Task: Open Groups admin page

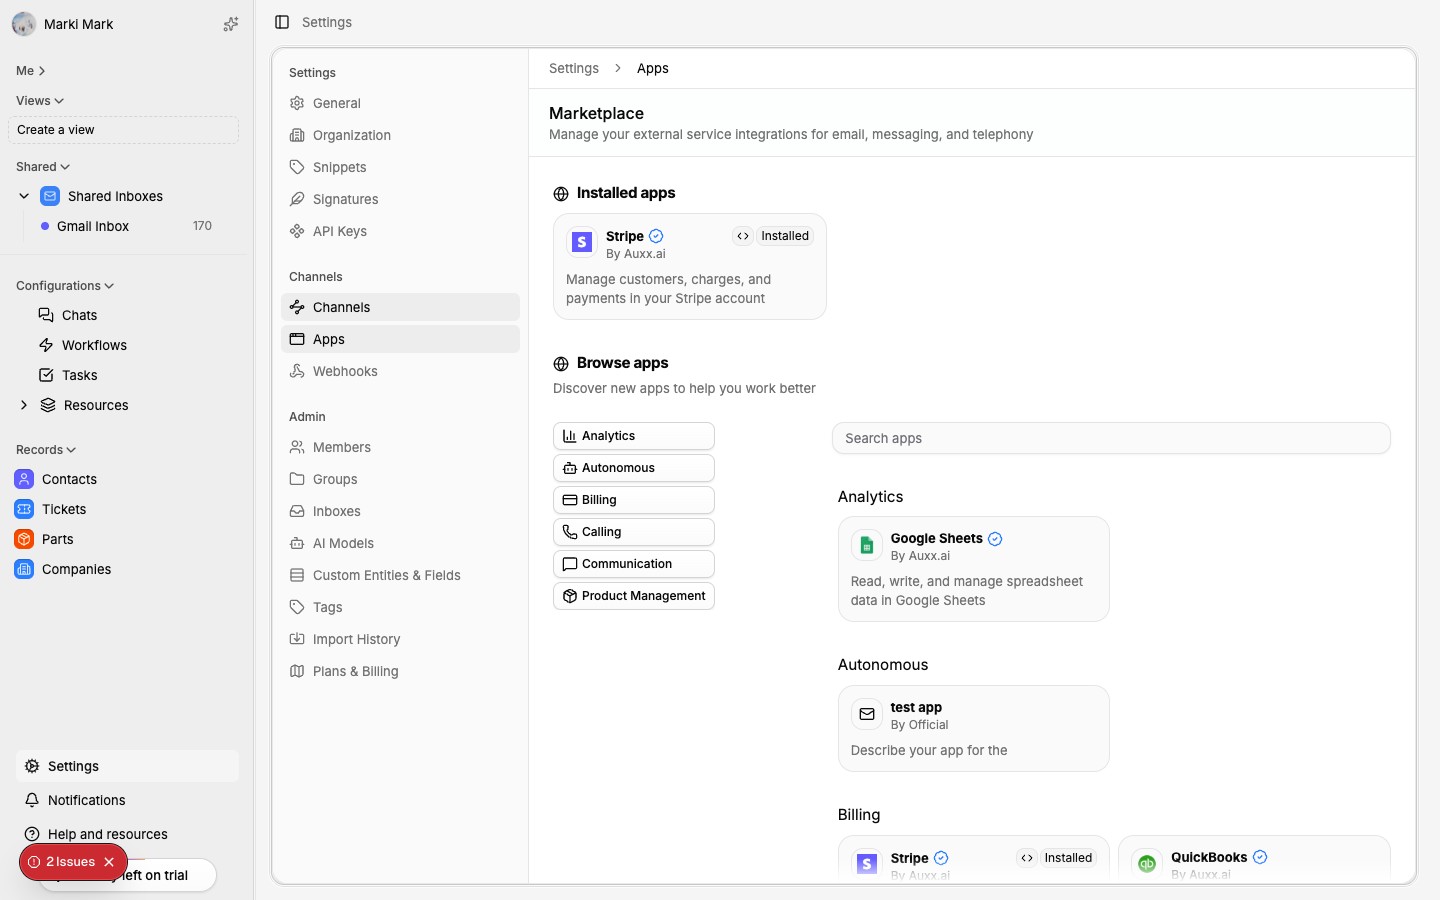Action: click(400, 479)
